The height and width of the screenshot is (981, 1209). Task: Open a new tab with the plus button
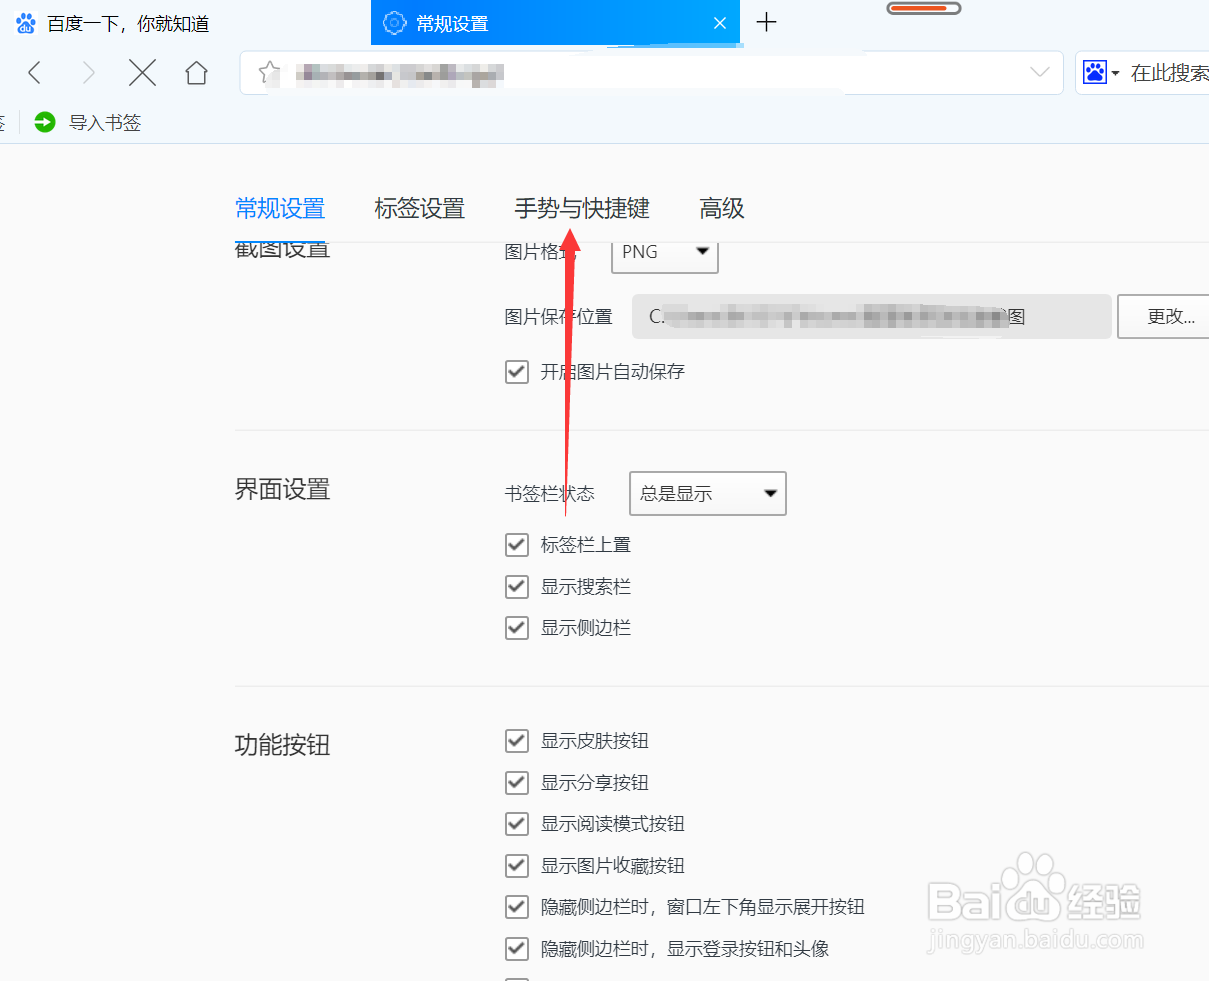pos(766,22)
